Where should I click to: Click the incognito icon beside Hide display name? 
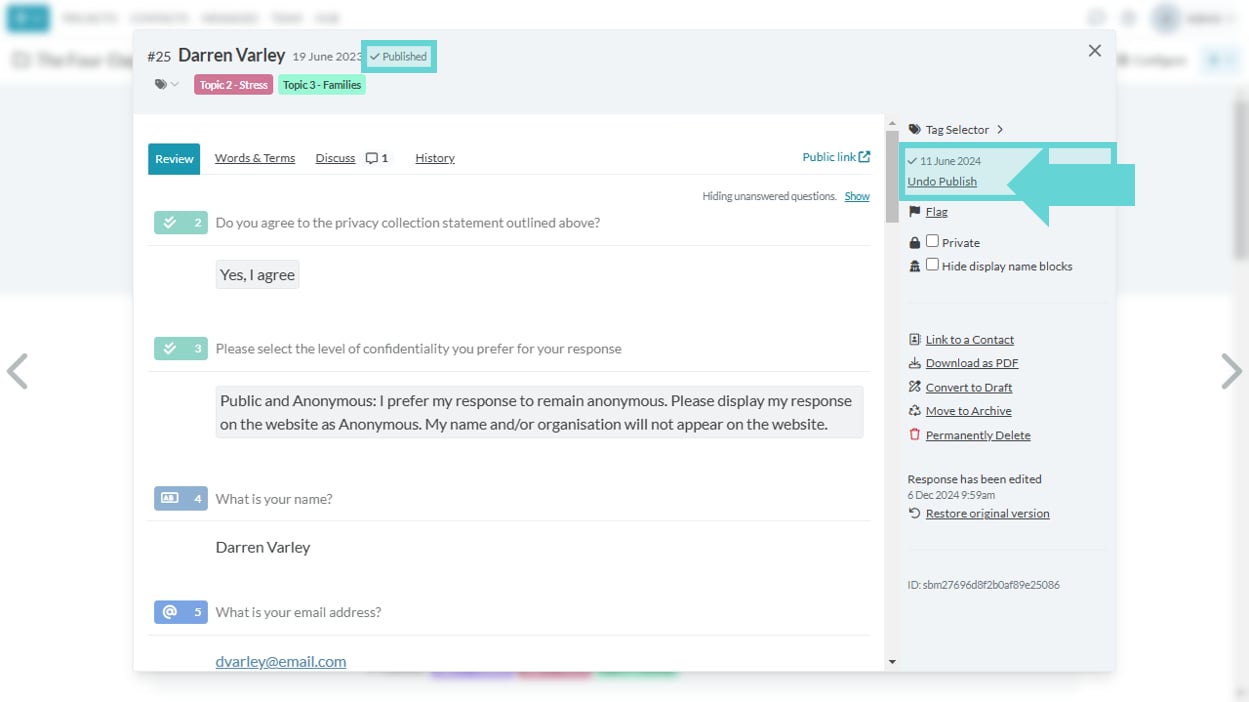click(914, 266)
